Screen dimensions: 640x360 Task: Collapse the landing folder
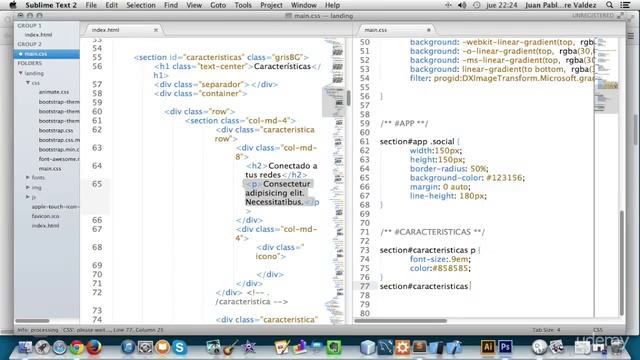(x=21, y=73)
